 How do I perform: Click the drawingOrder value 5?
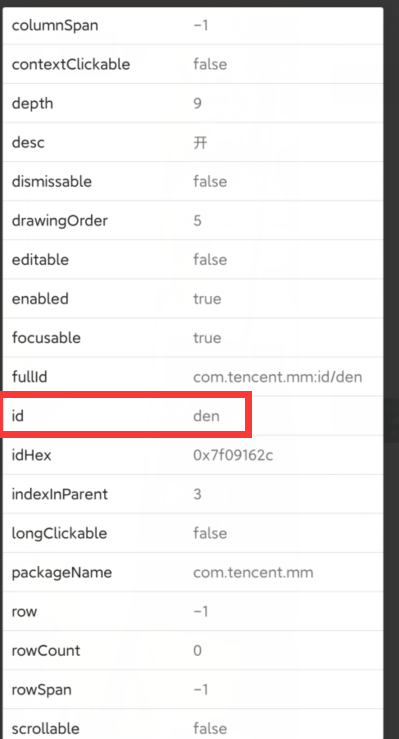[197, 221]
